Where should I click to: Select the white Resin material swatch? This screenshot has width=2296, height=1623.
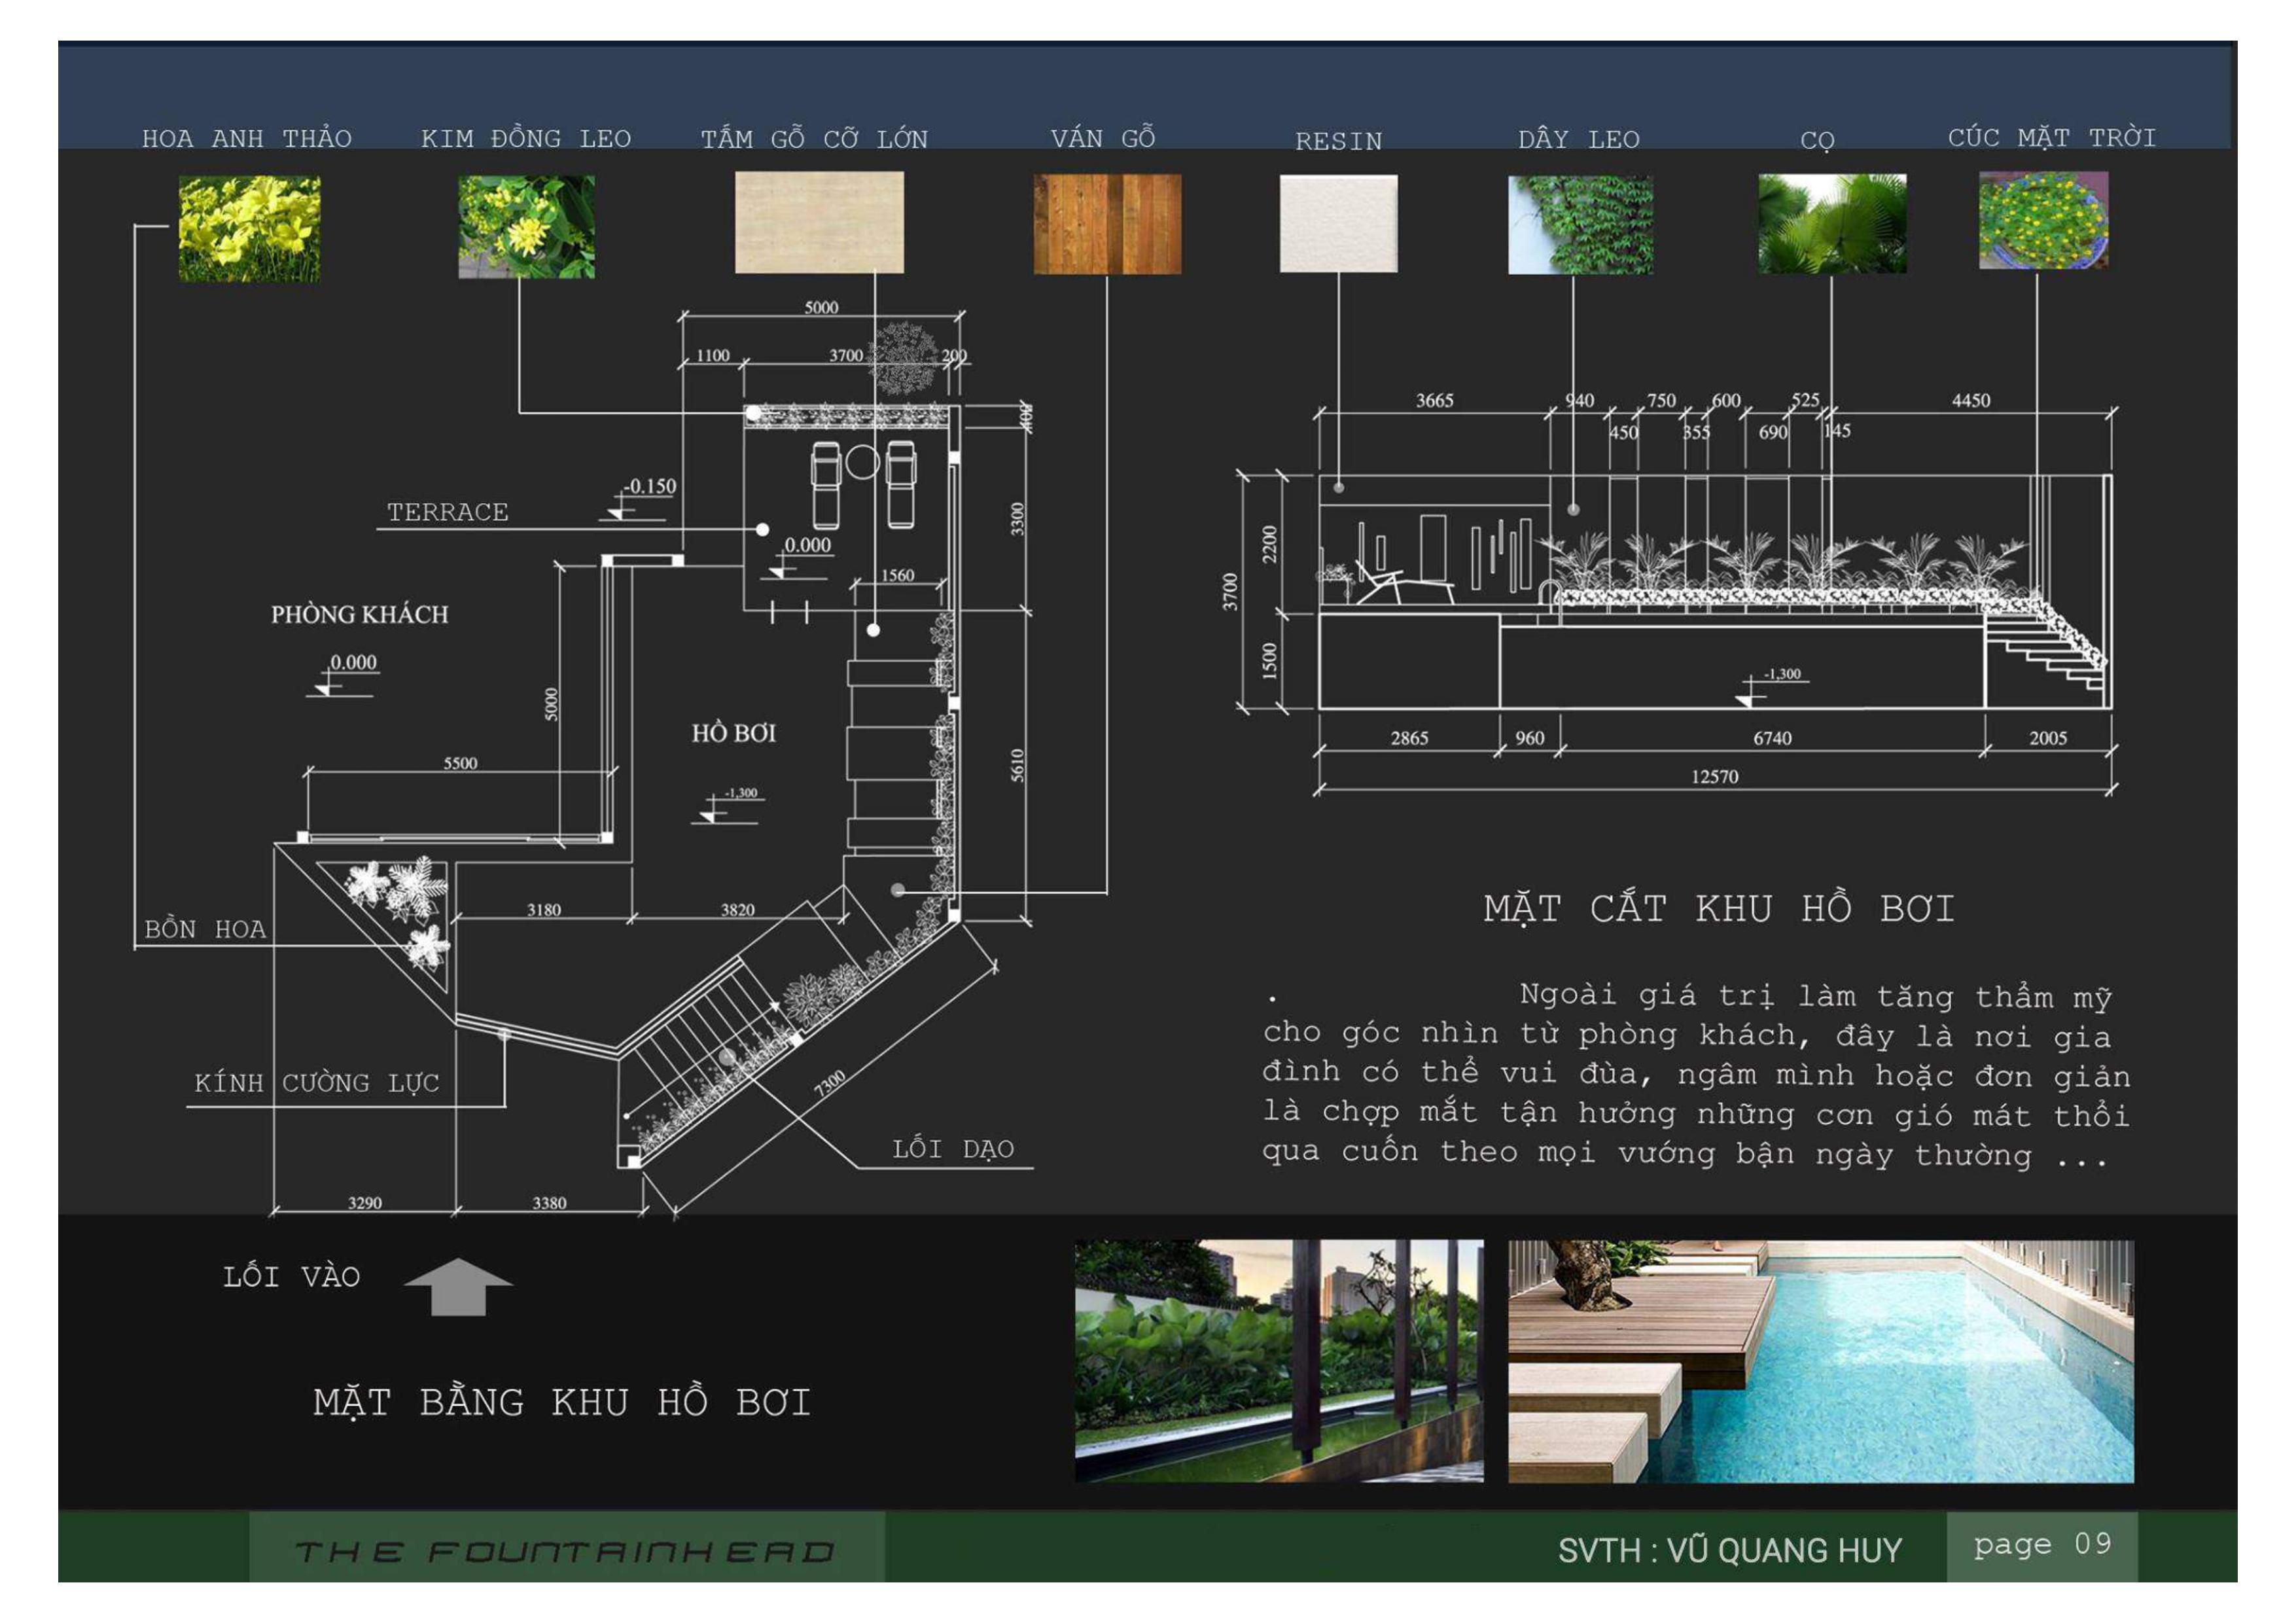click(1338, 223)
